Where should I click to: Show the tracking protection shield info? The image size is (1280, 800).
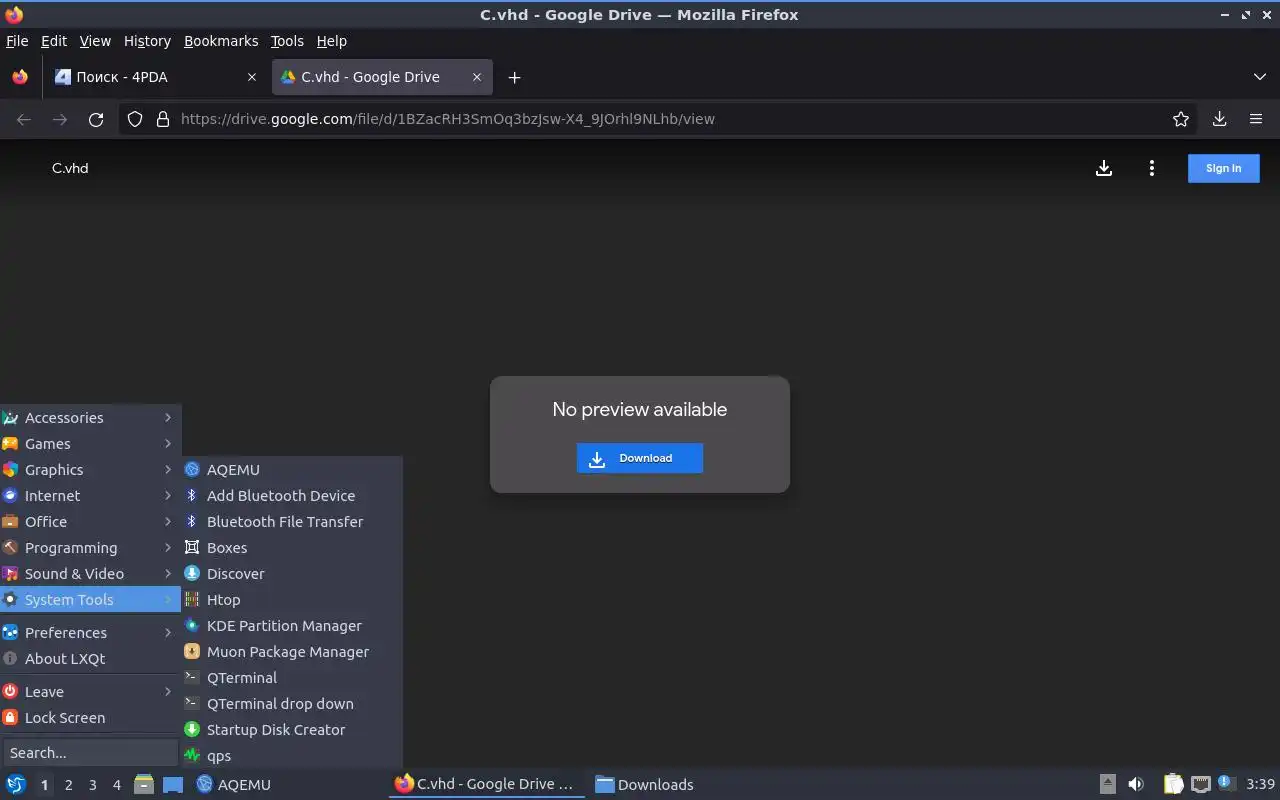135,119
